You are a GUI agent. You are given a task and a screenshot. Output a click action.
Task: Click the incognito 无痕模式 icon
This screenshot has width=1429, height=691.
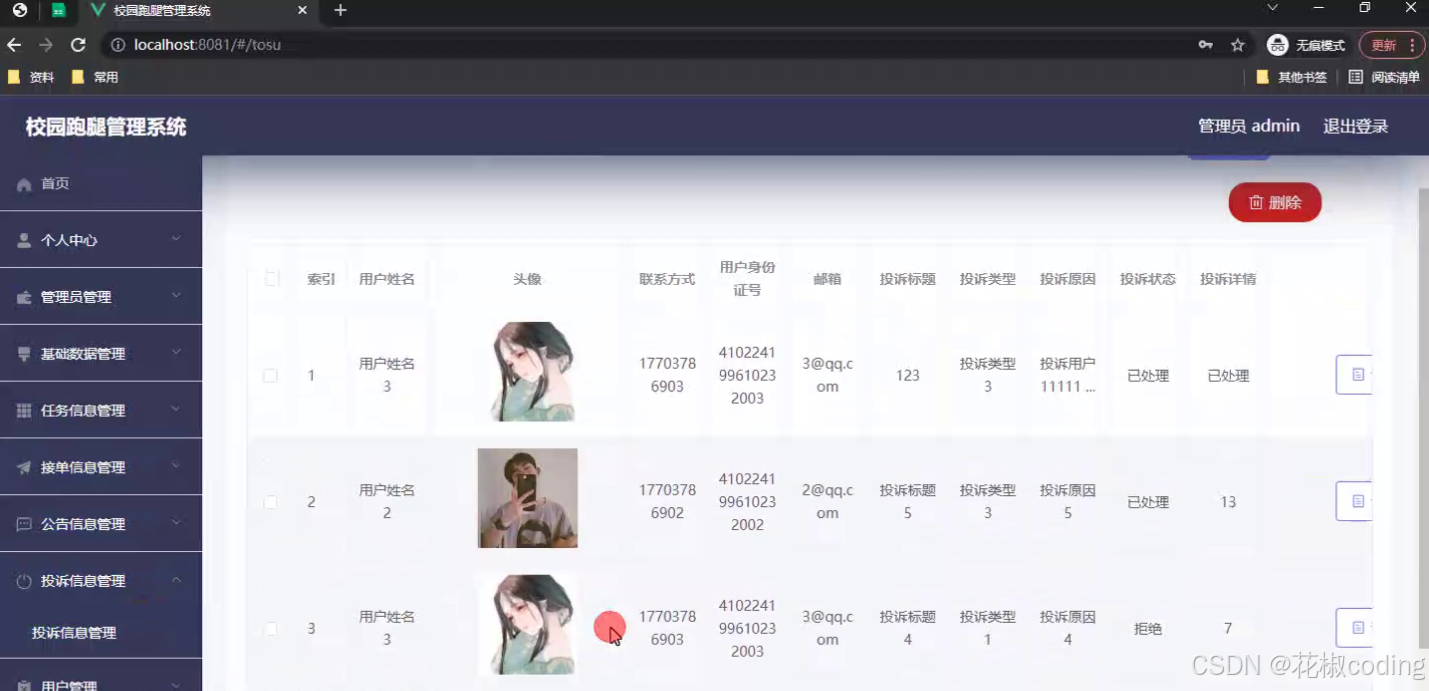[x=1277, y=45]
